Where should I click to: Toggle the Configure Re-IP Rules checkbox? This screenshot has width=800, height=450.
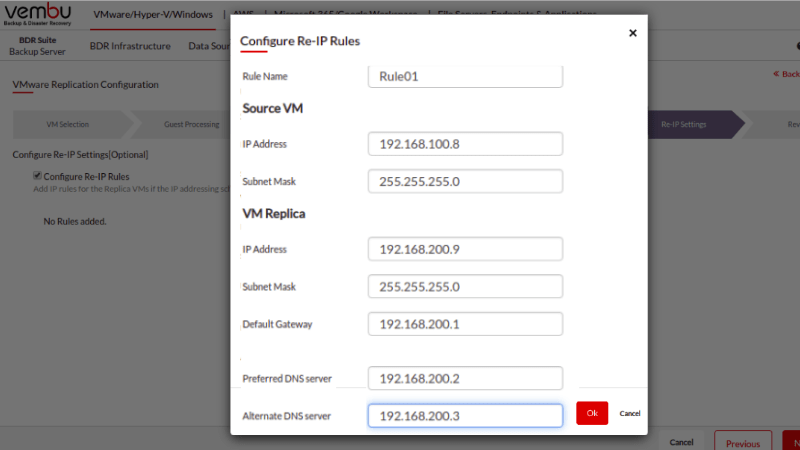click(37, 176)
